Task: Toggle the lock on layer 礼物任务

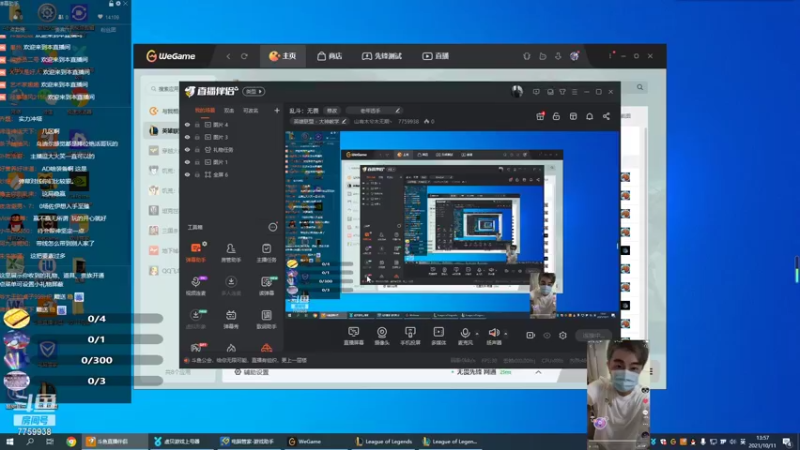Action: [x=197, y=149]
